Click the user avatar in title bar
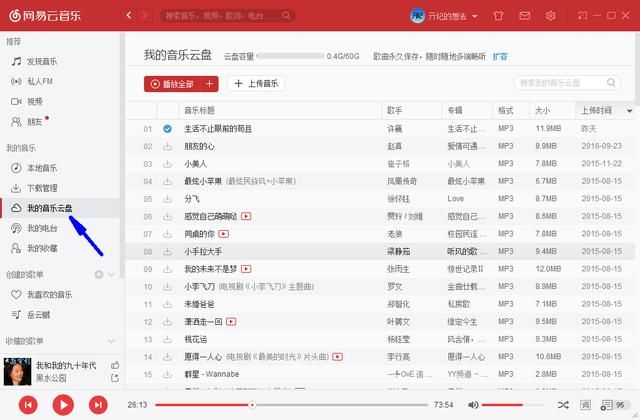 point(417,16)
